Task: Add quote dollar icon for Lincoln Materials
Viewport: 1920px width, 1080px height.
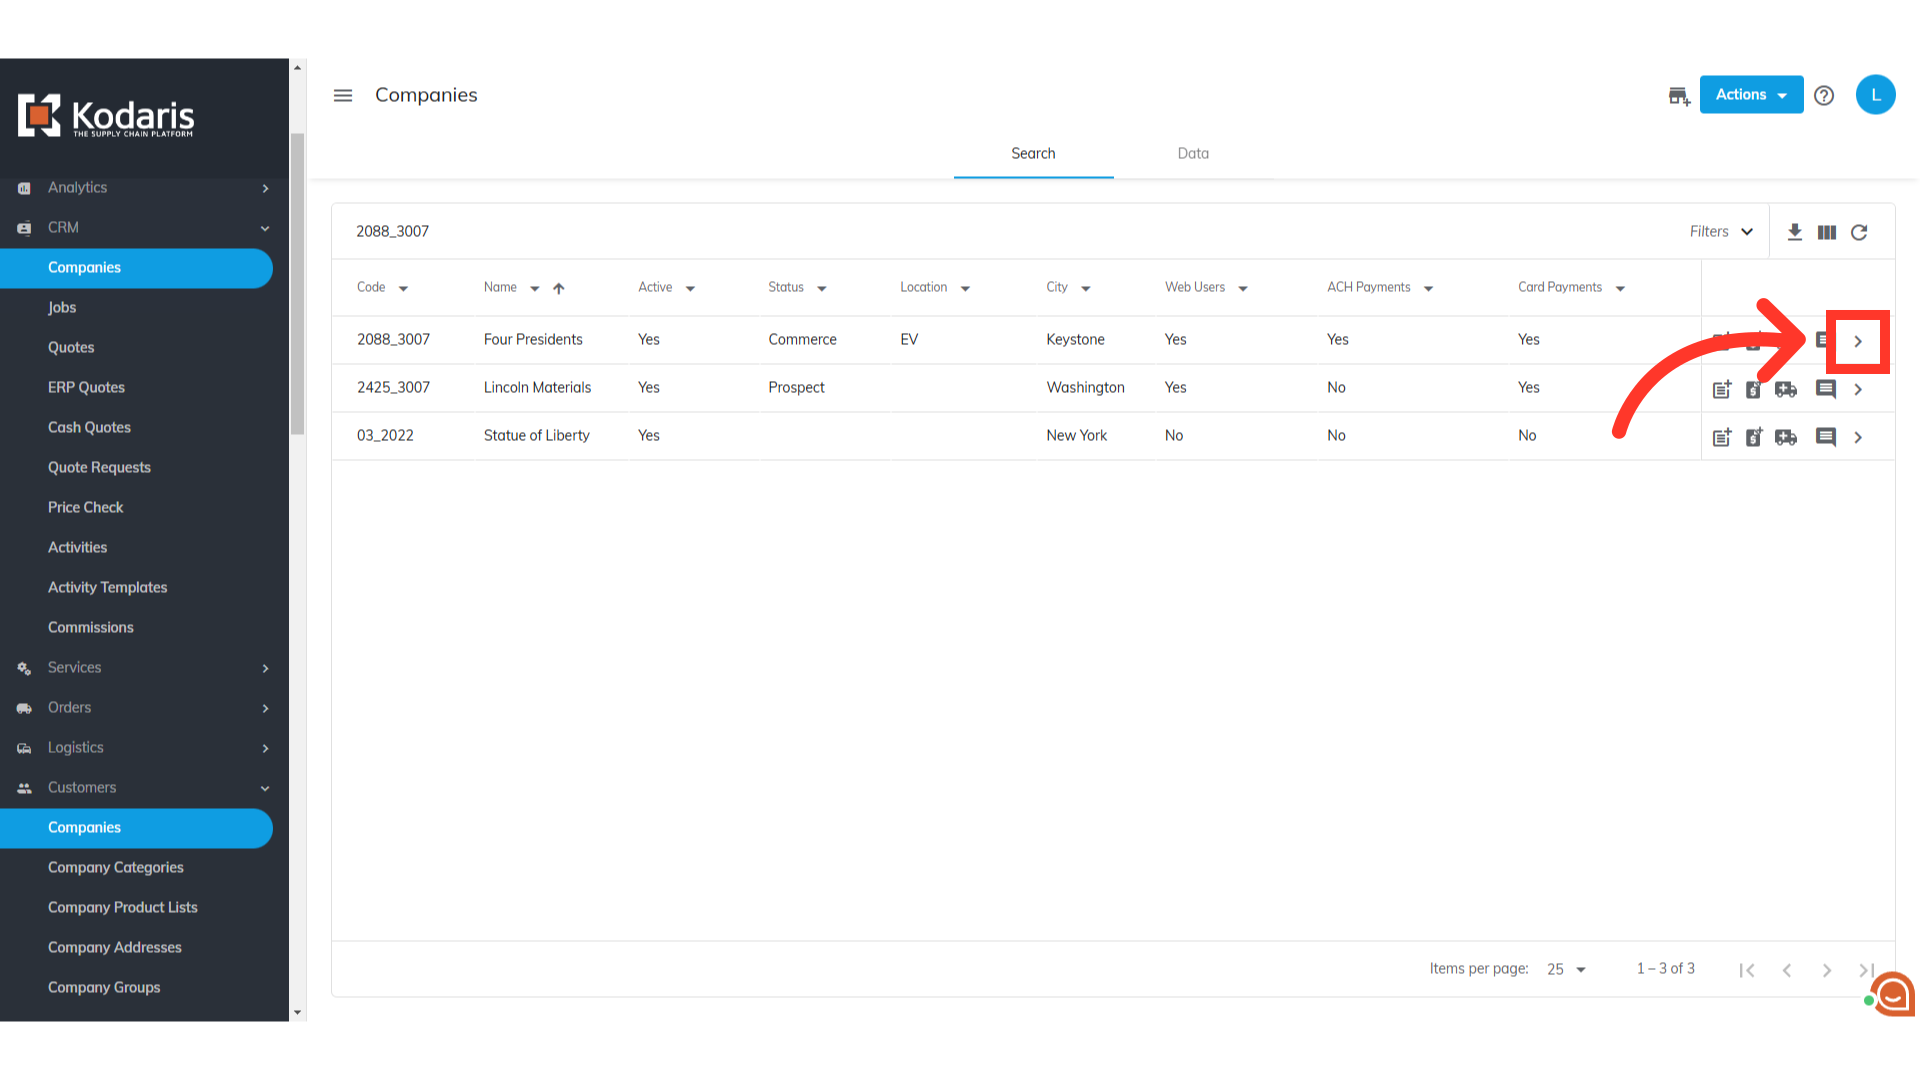Action: [x=1754, y=389]
